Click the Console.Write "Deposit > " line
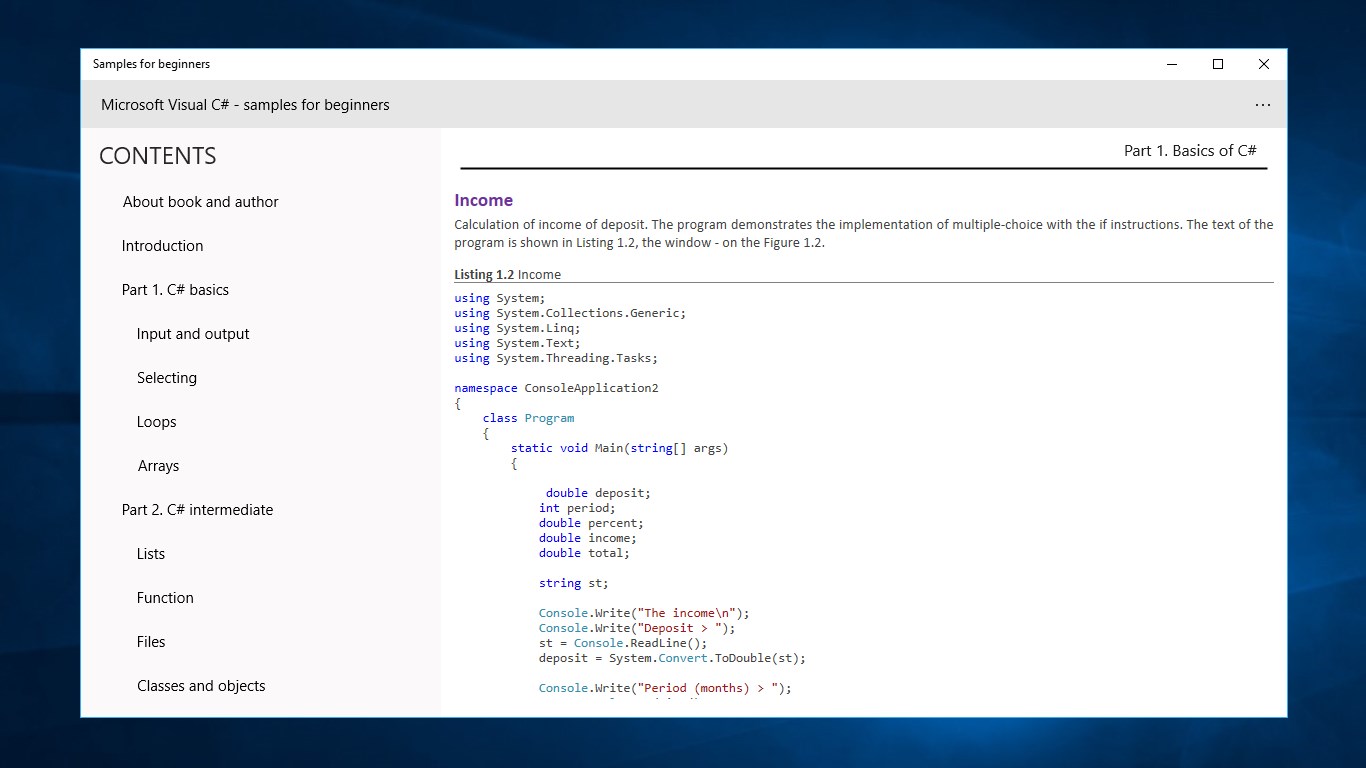1366x768 pixels. click(x=637, y=628)
